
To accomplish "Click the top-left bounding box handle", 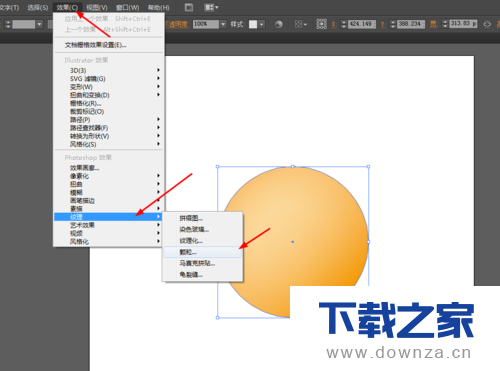I will (218, 166).
